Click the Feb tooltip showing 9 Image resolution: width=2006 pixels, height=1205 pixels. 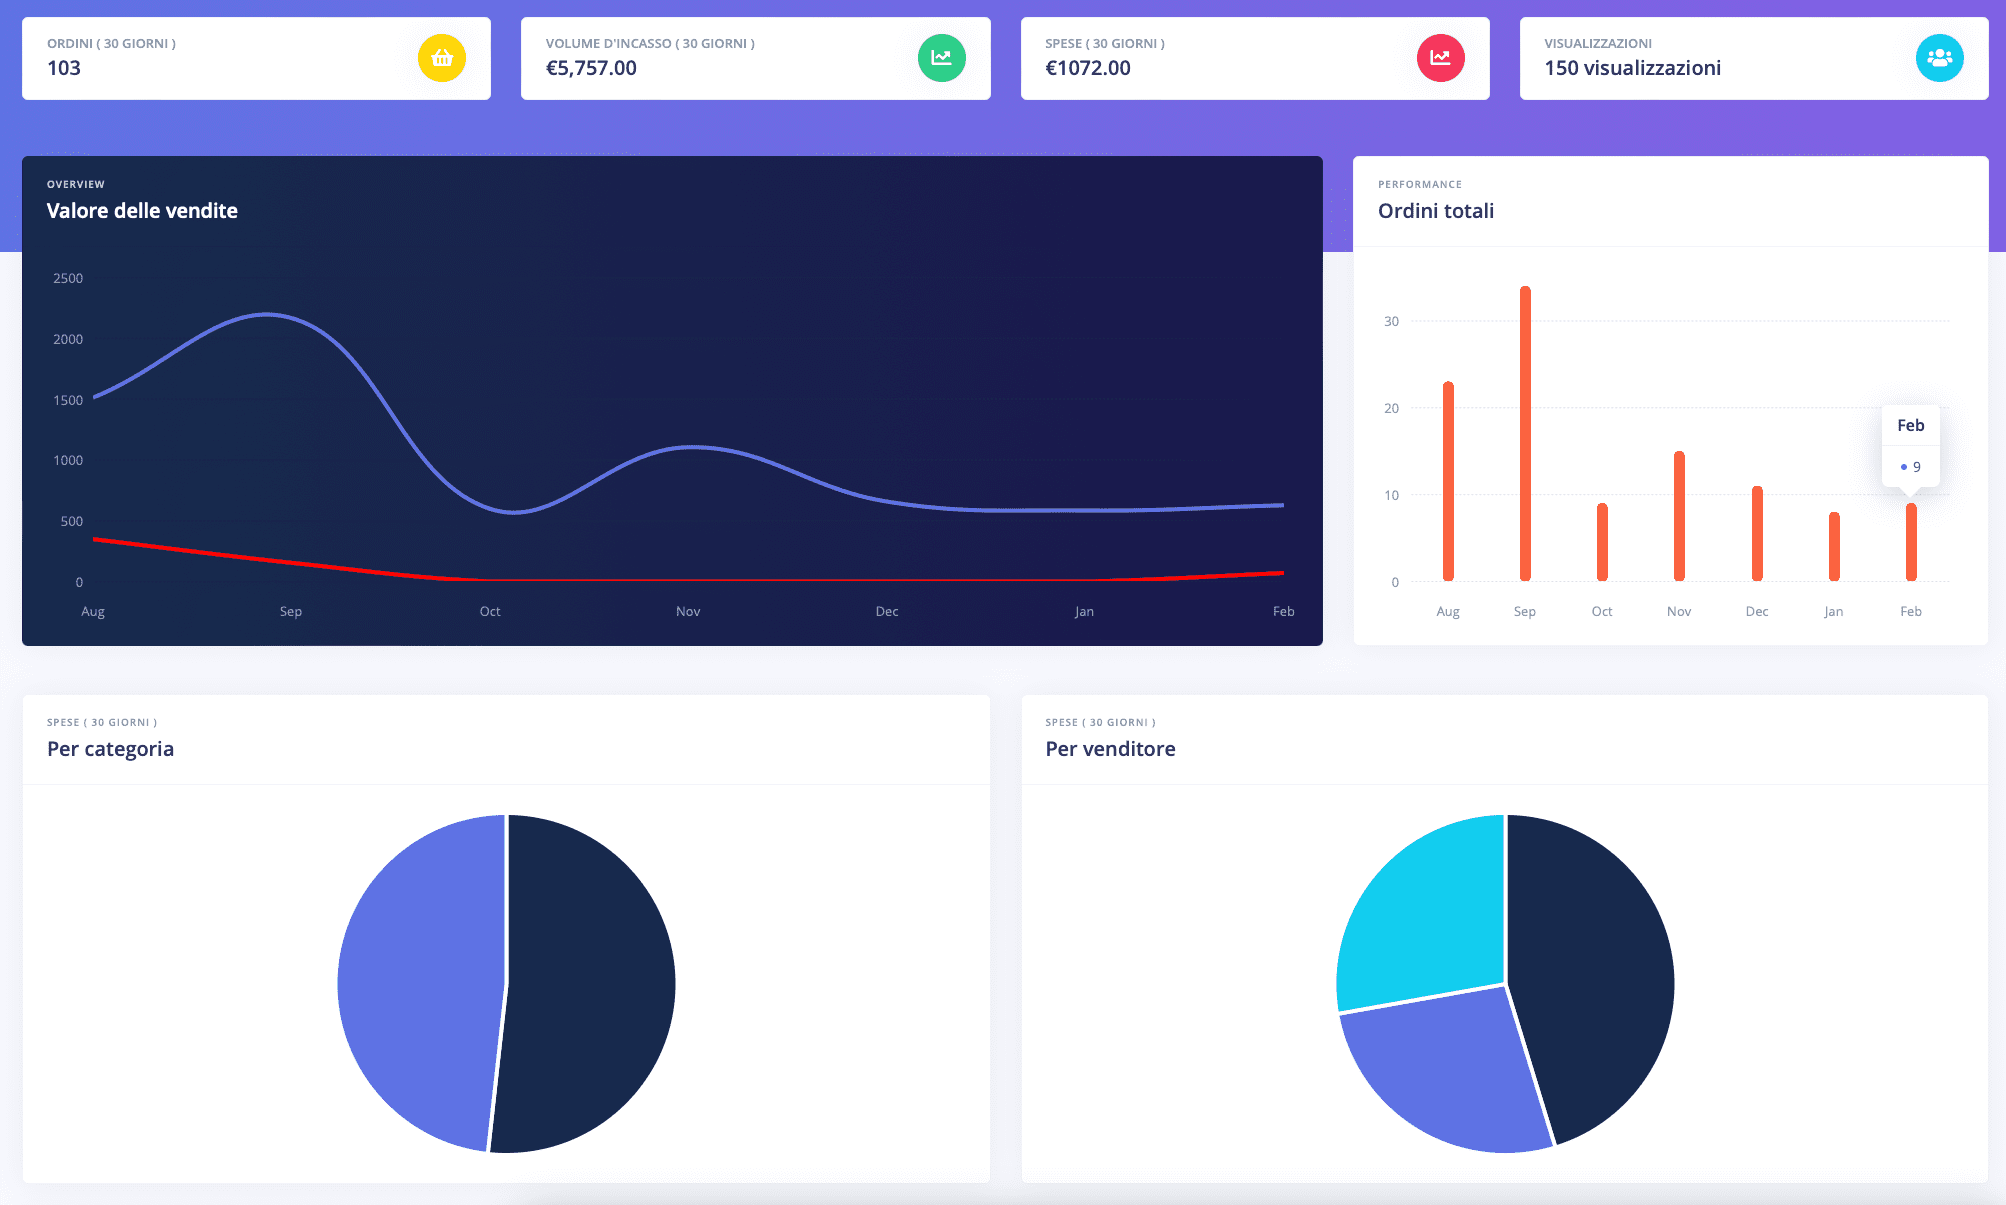(1911, 446)
